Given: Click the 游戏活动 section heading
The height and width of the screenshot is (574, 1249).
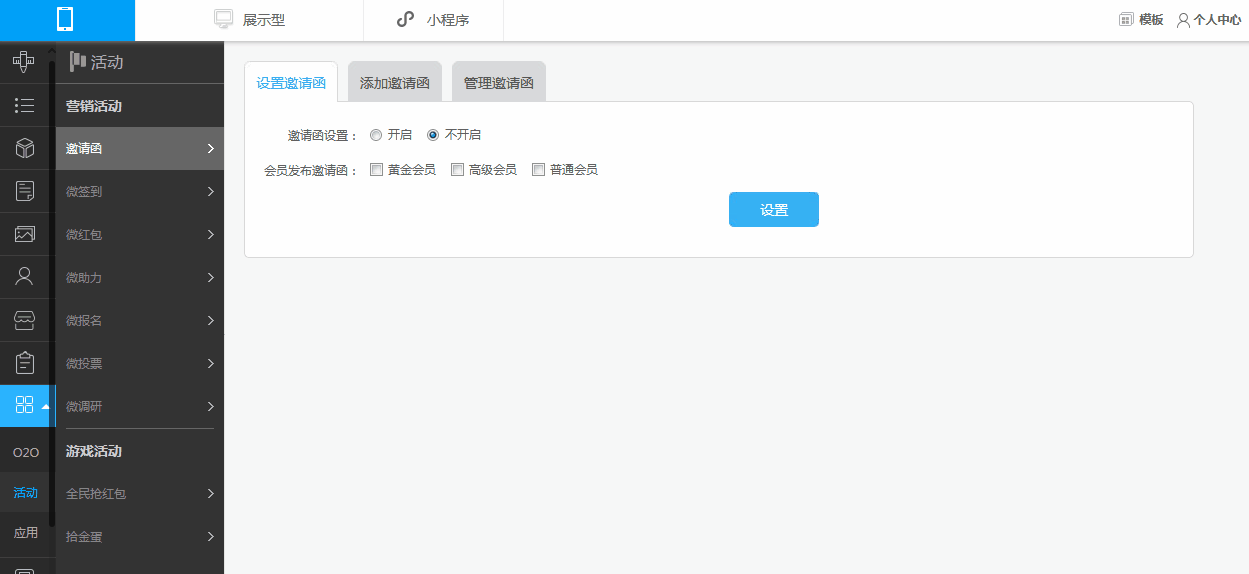Looking at the screenshot, I should (94, 451).
